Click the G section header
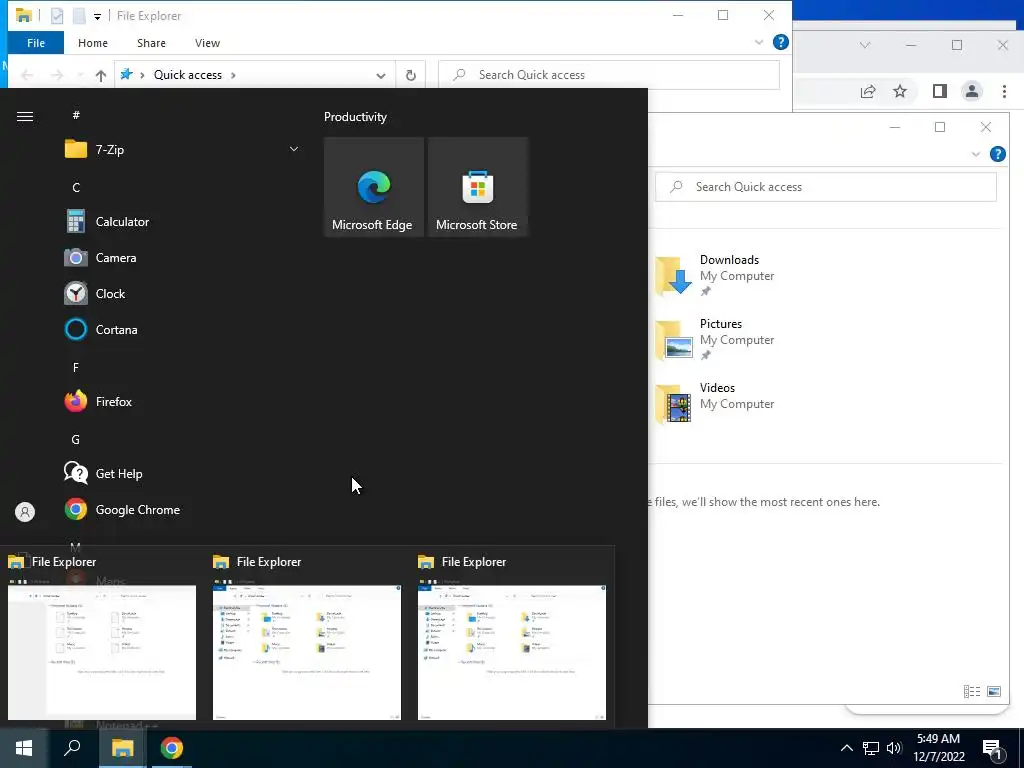This screenshot has width=1024, height=768. pos(76,440)
